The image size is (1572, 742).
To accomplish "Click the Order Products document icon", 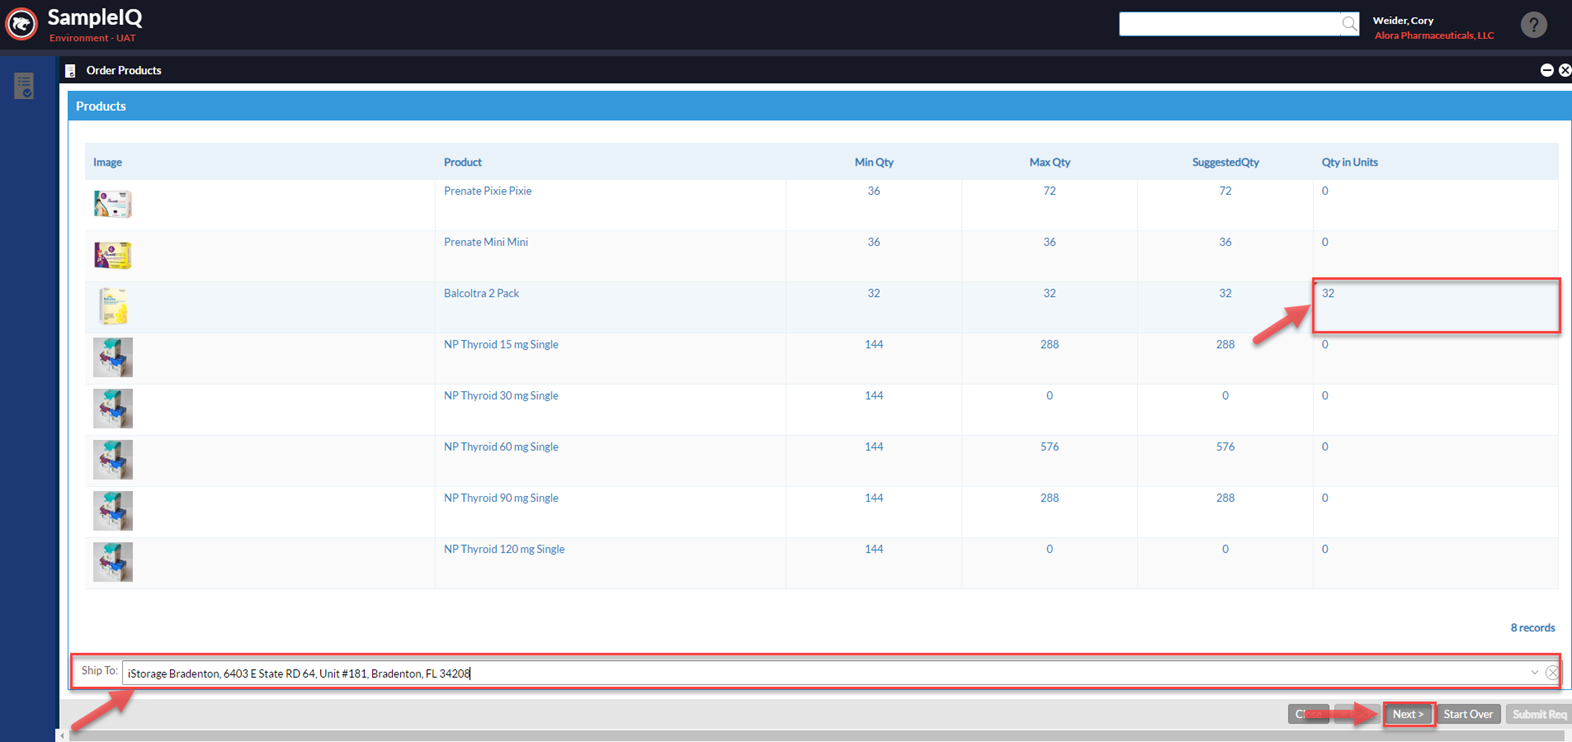I will tap(70, 71).
